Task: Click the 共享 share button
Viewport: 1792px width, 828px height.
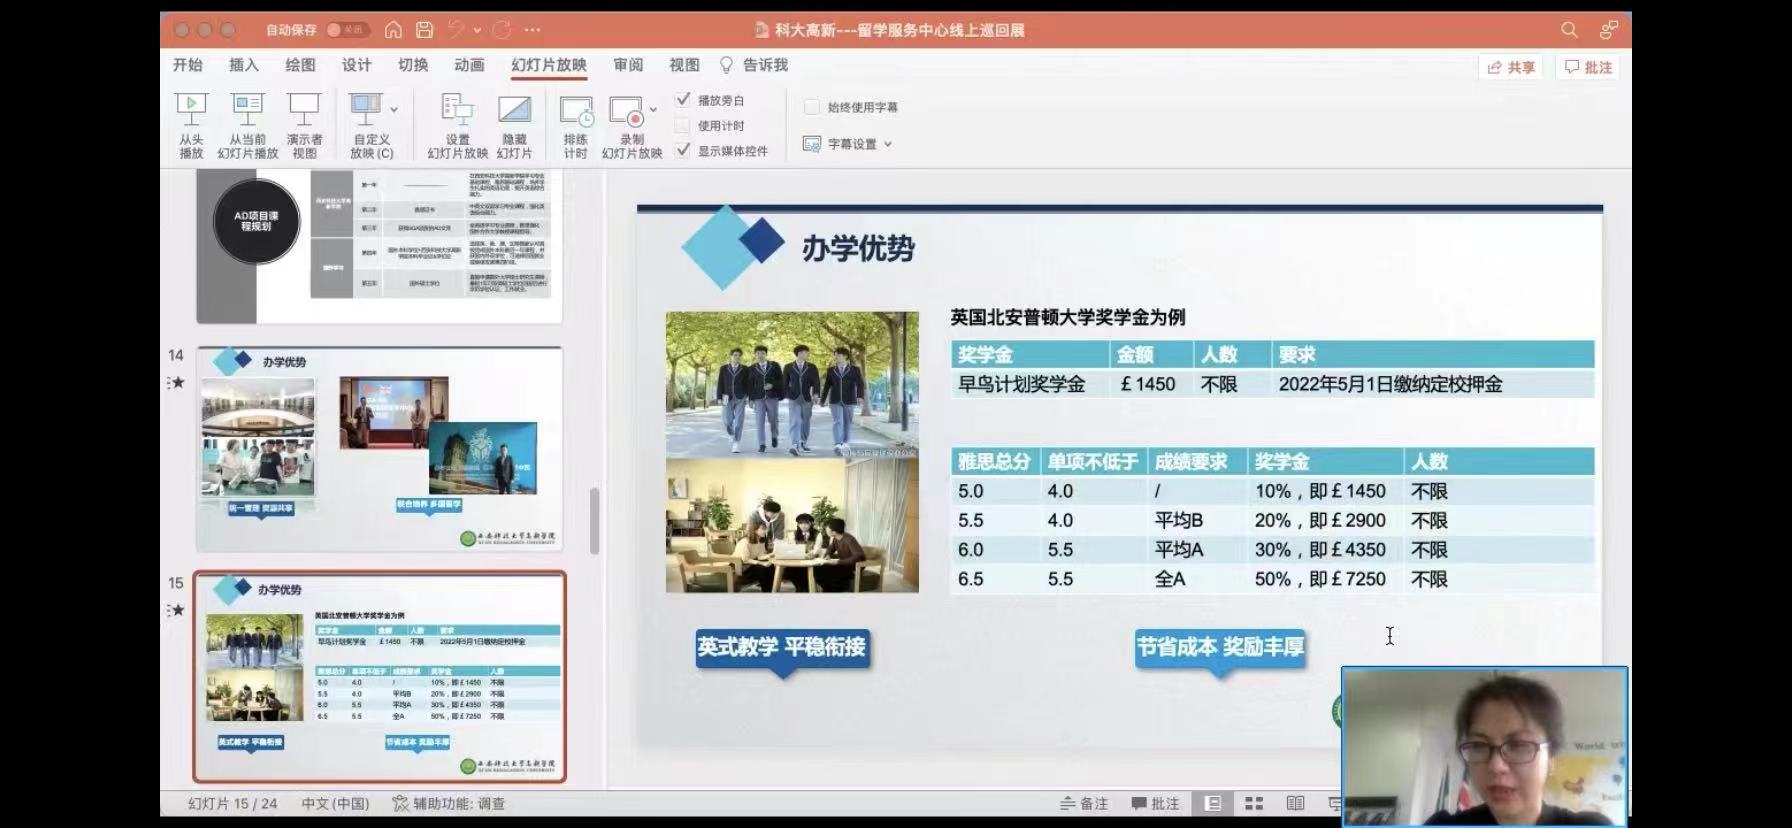Action: pos(1510,67)
